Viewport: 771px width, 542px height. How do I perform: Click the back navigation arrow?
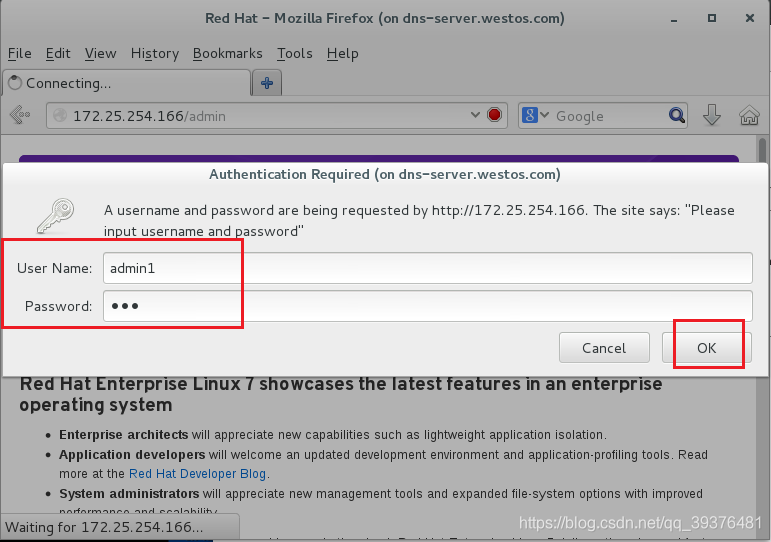pyautogui.click(x=20, y=115)
